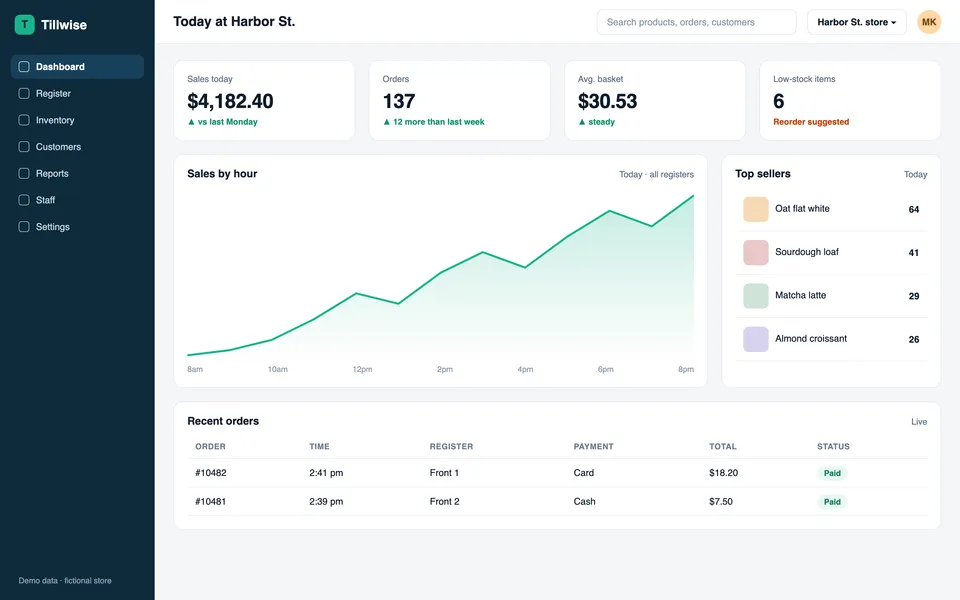Click the Reports sidebar icon
Image resolution: width=960 pixels, height=600 pixels.
click(24, 173)
